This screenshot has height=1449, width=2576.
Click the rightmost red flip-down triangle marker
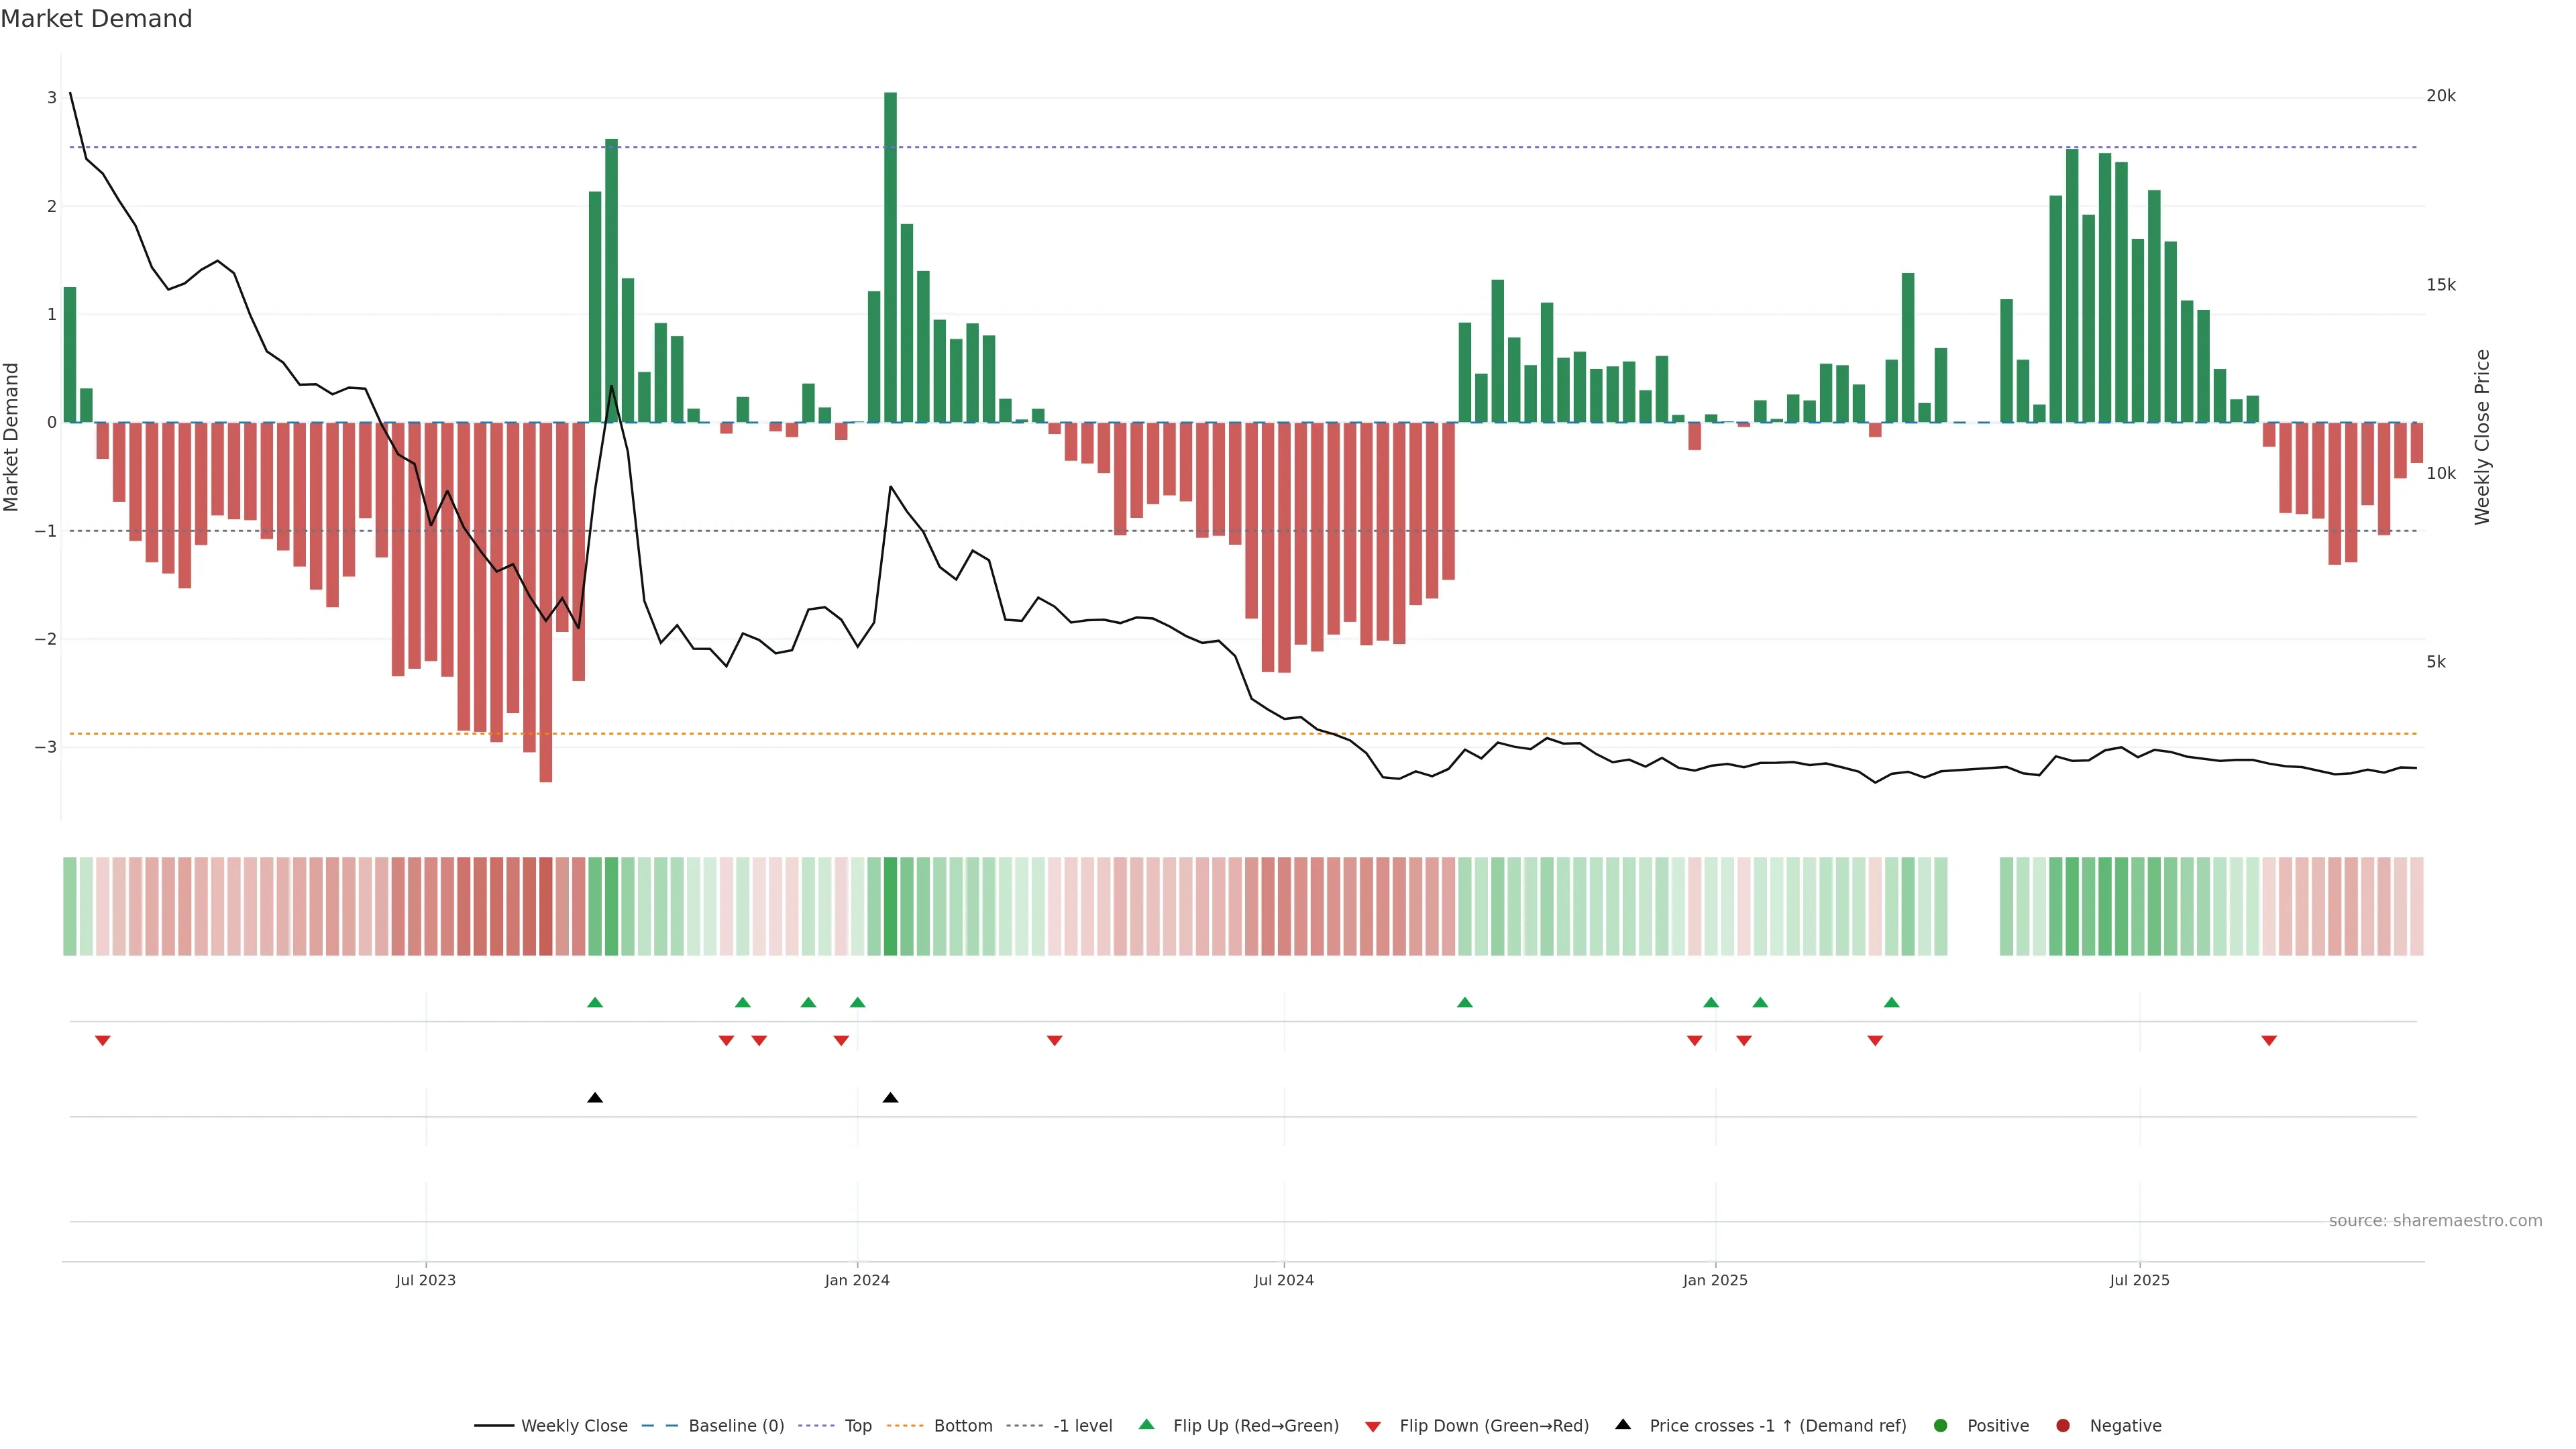tap(2269, 1041)
